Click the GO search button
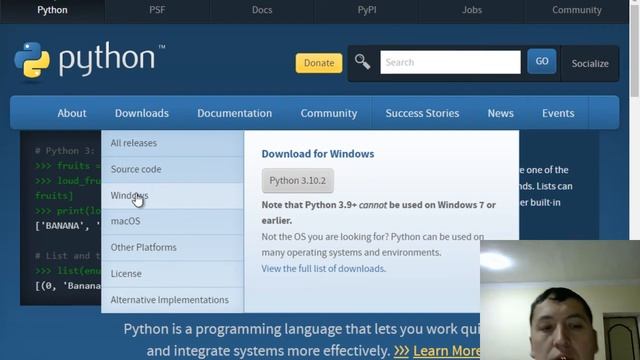 coord(542,61)
